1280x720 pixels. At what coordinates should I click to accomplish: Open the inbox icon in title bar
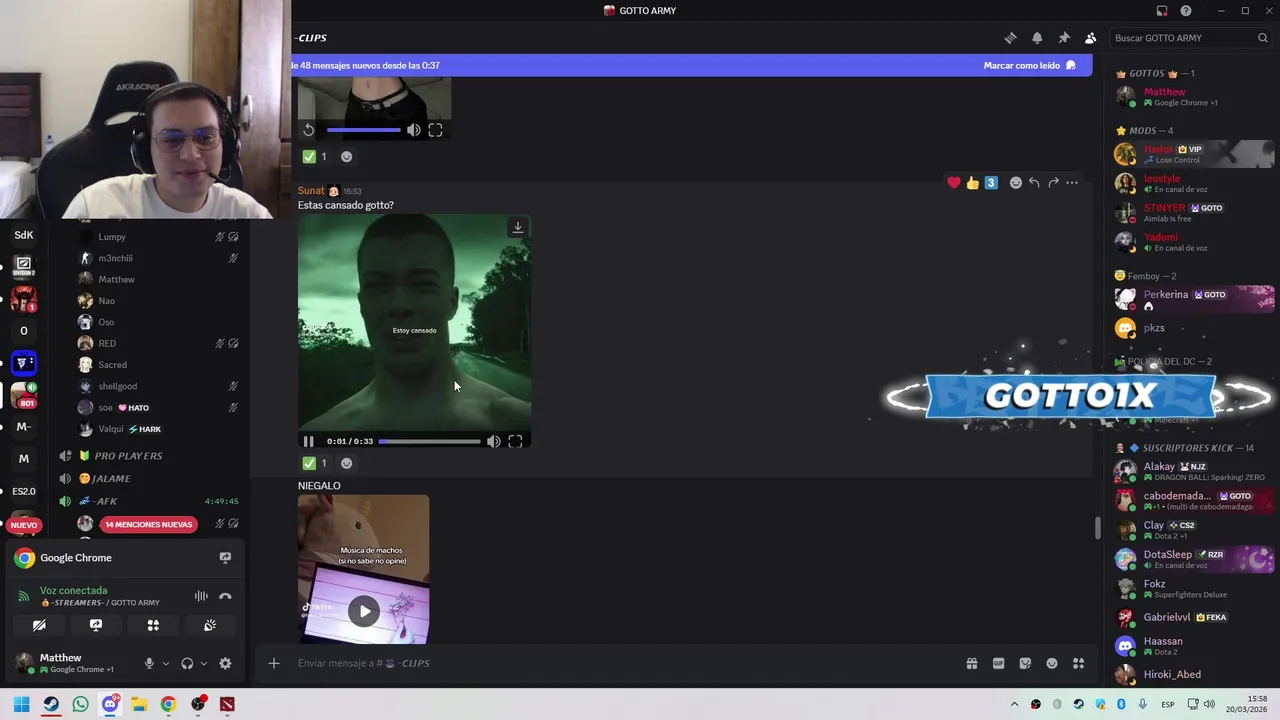point(1162,11)
